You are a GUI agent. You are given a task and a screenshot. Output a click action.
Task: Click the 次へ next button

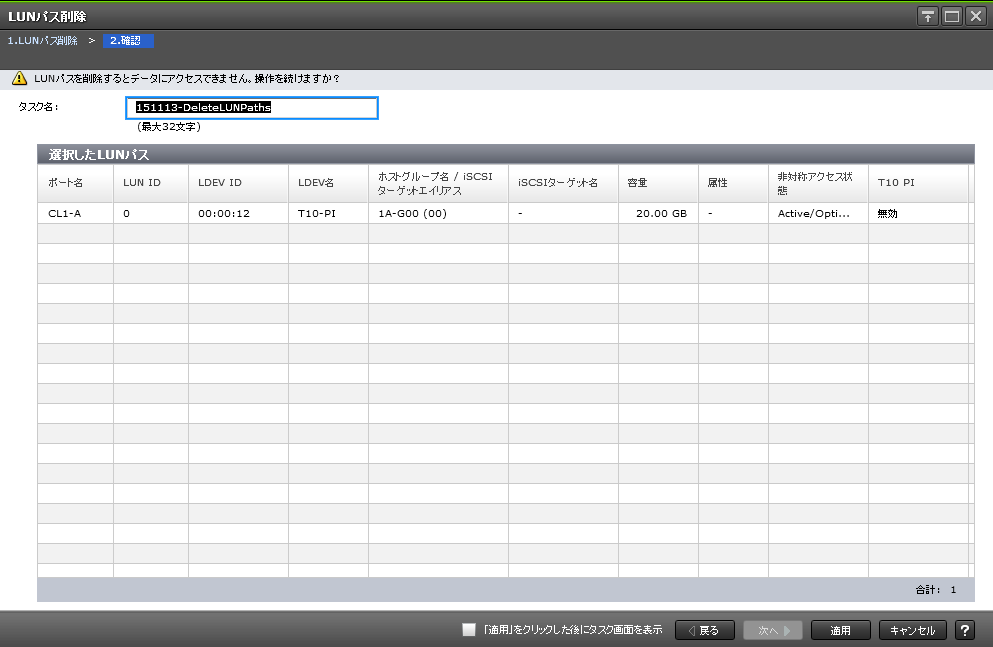(x=773, y=631)
